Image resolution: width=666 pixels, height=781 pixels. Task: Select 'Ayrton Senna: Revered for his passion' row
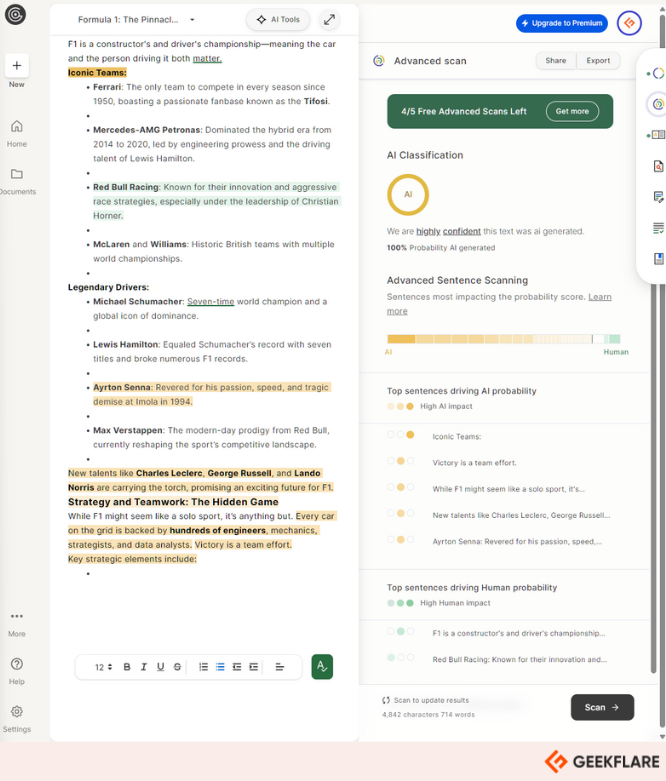click(x=517, y=541)
